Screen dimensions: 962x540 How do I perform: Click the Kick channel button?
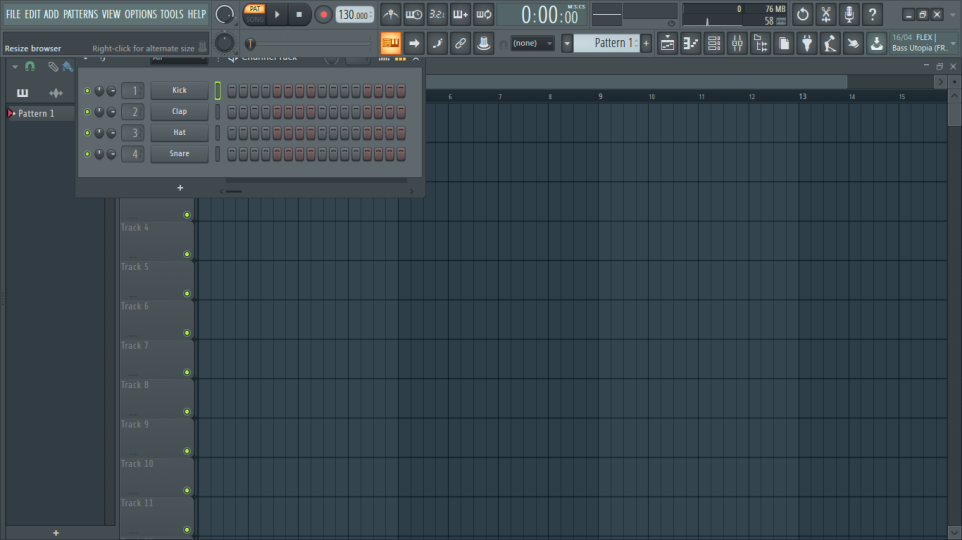click(x=179, y=90)
